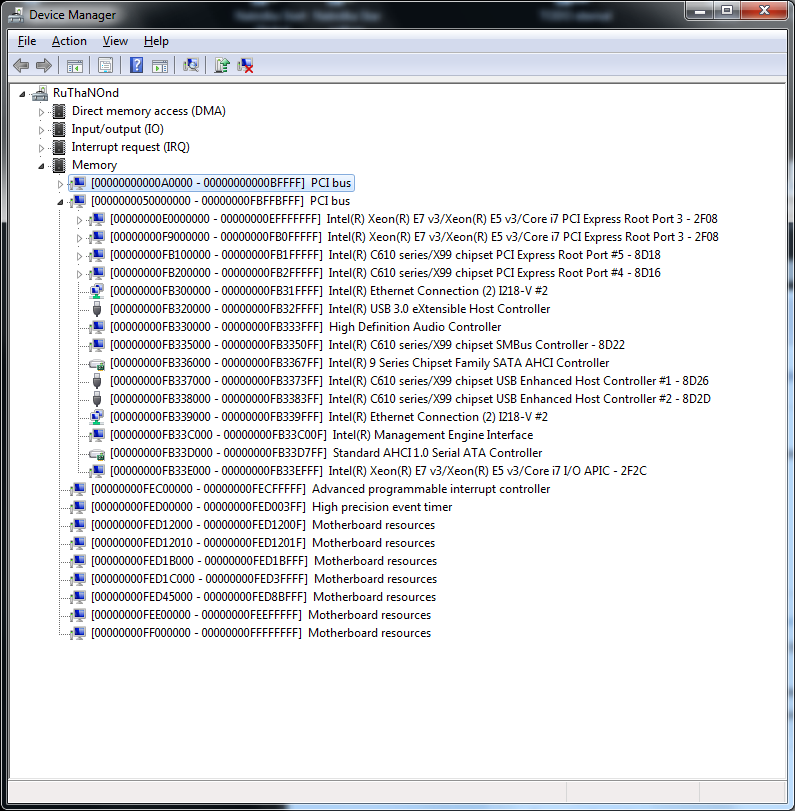Select the RuThaNOnd computer name
This screenshot has height=811, width=795.
86,93
